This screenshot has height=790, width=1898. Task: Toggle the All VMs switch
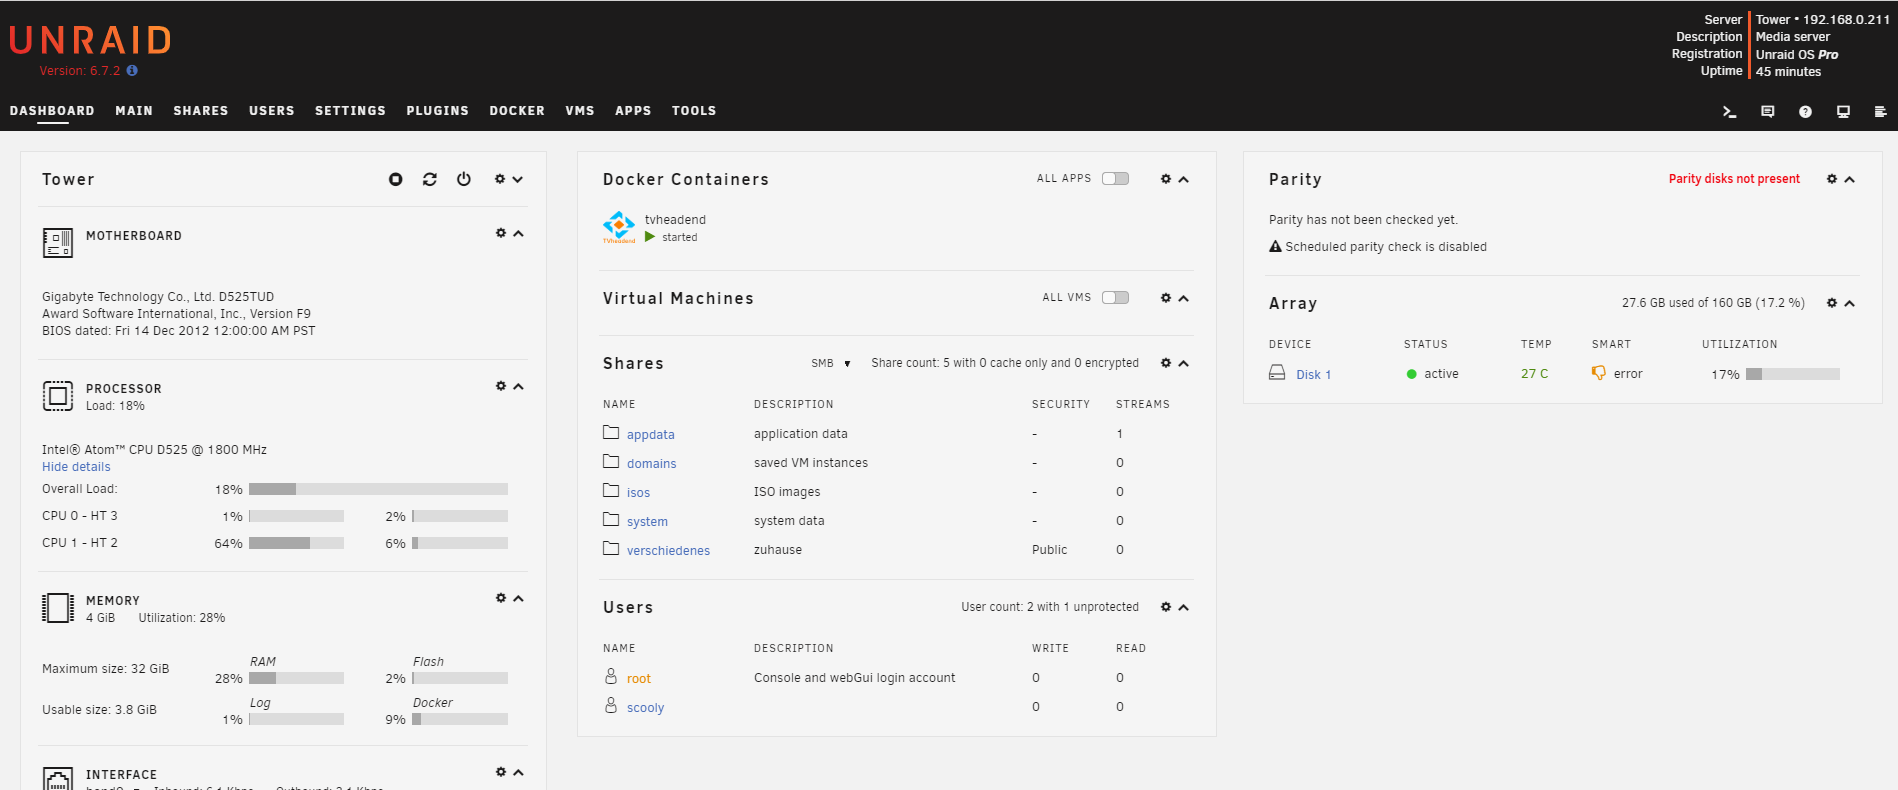1115,298
